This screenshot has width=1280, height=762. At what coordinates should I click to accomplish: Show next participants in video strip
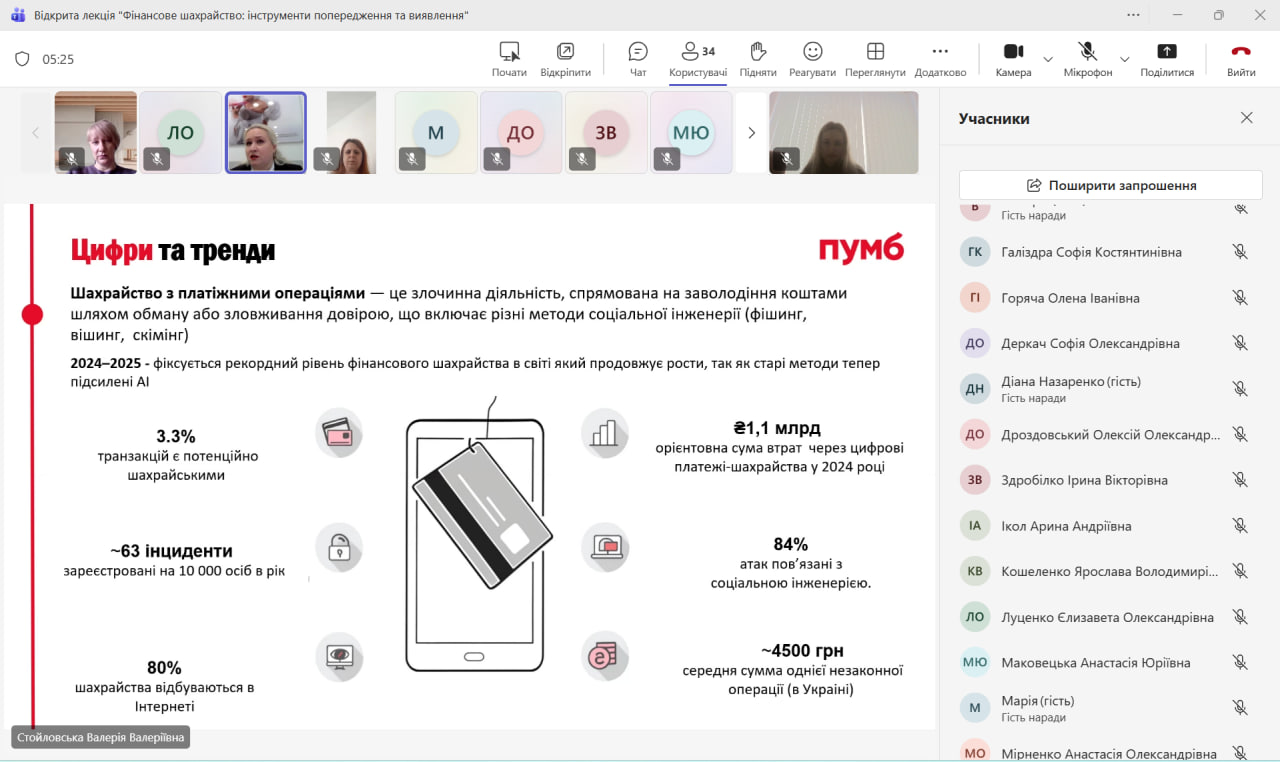coord(751,133)
